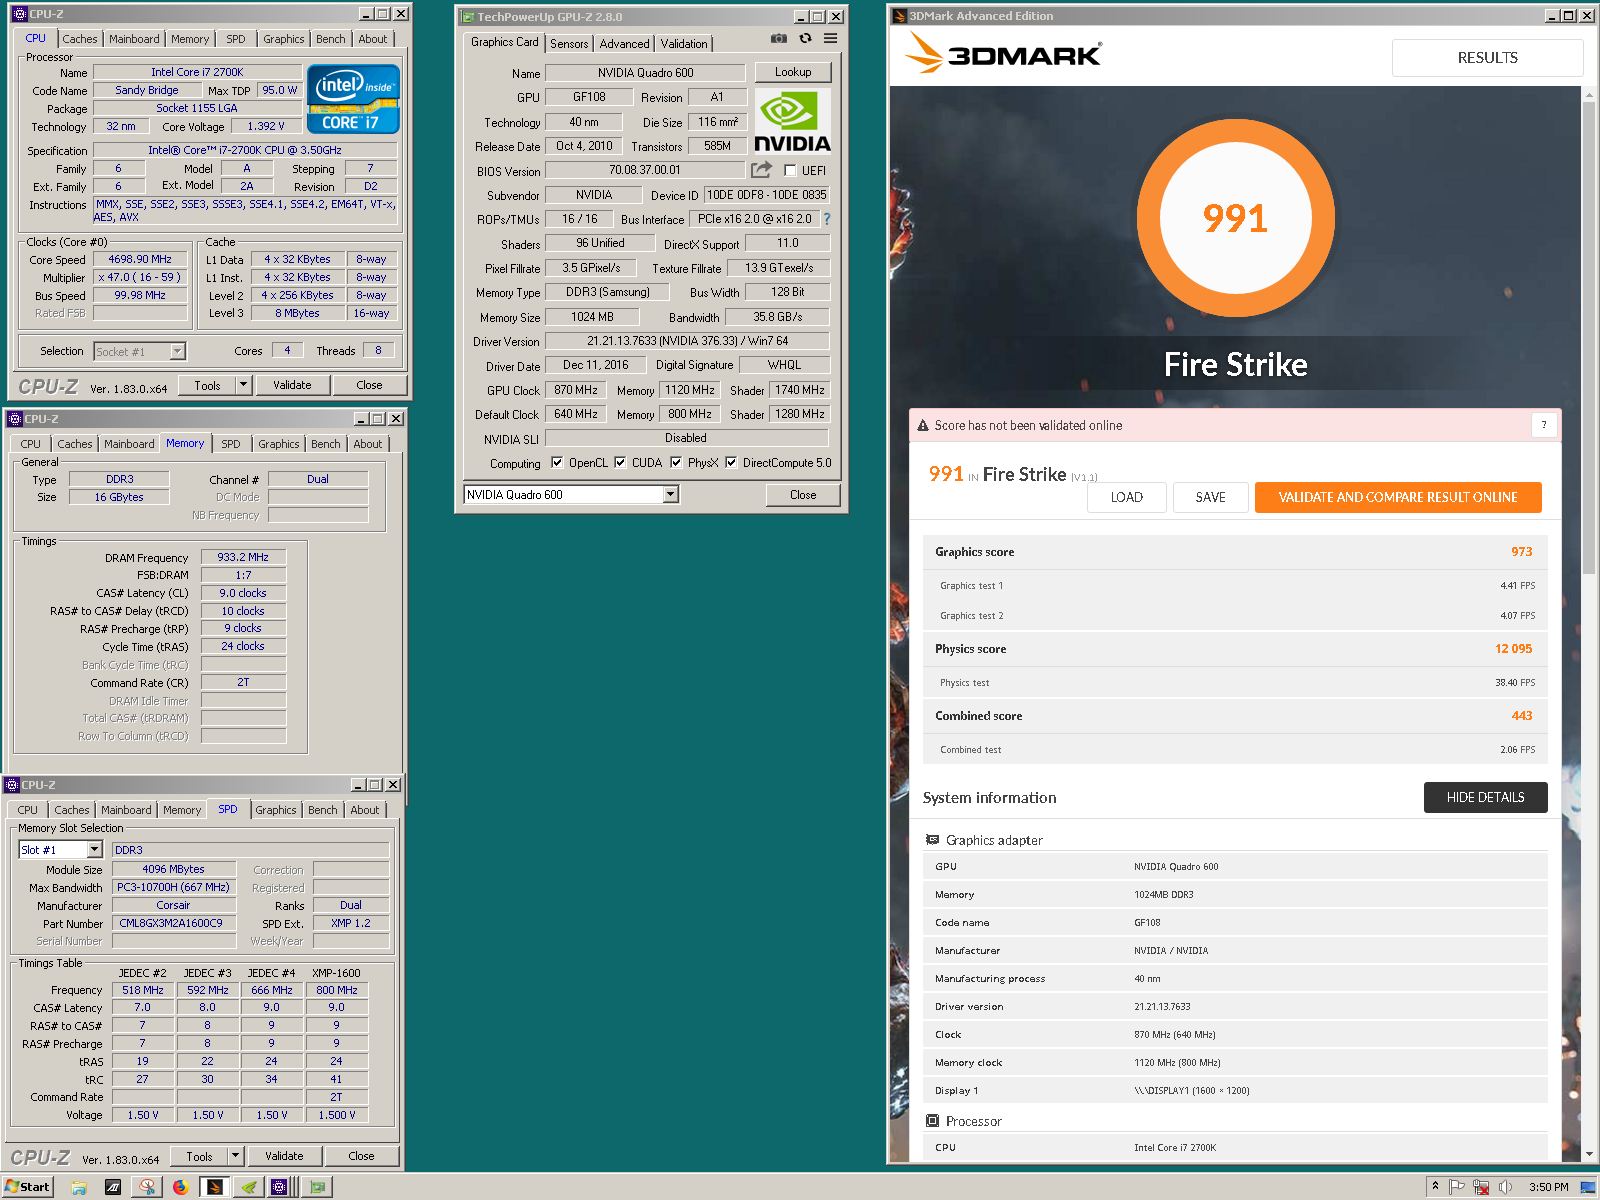
Task: Click the Bus Interface question mark
Action: coord(827,219)
